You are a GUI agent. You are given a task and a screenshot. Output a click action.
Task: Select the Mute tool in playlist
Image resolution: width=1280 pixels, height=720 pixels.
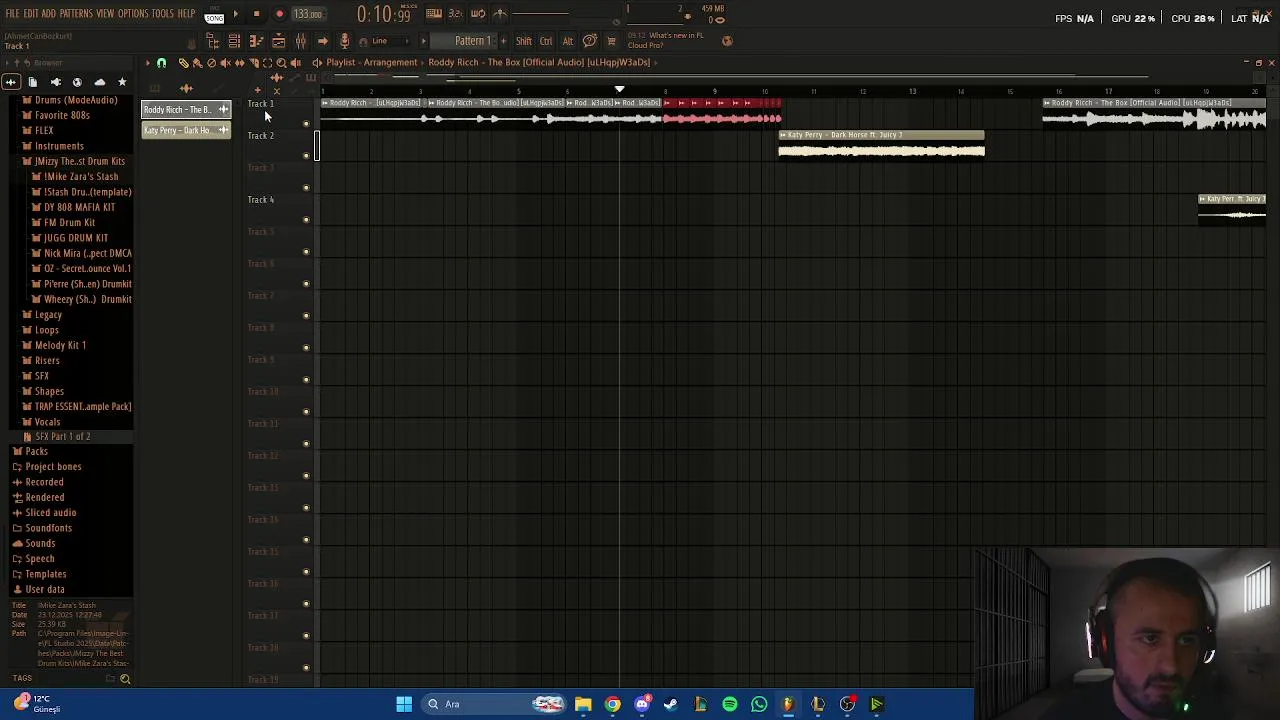tap(225, 62)
